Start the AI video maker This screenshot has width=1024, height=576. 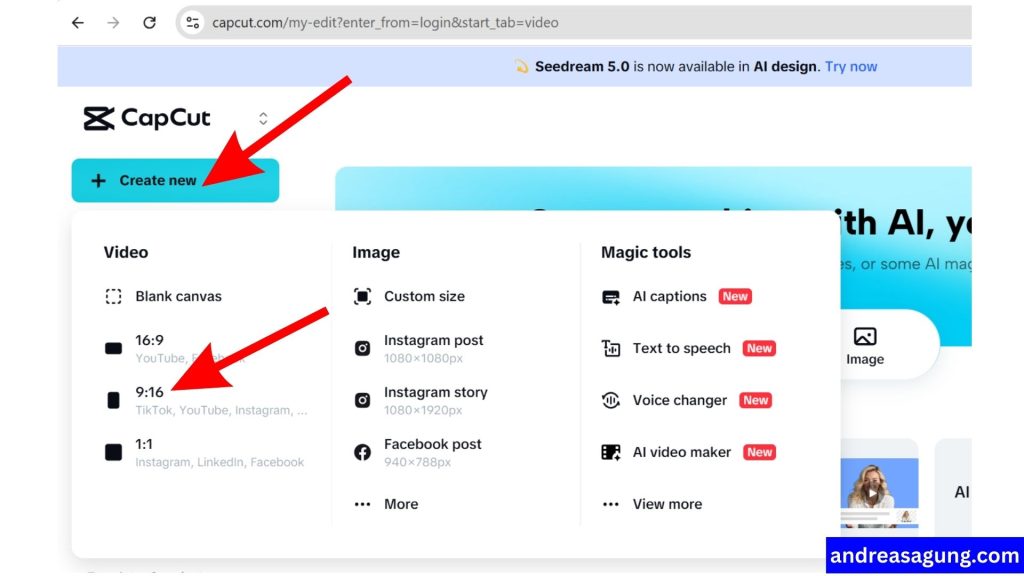(684, 451)
